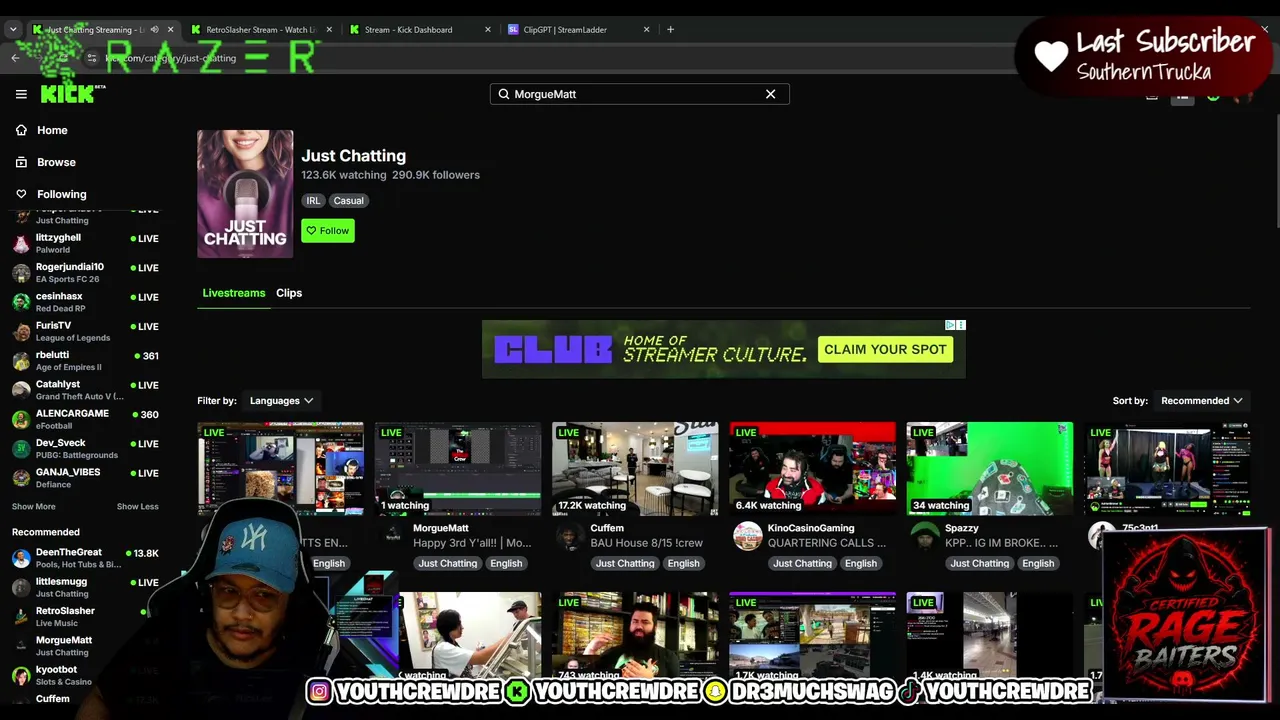Screen dimensions: 1280x720
Task: Click the cesinhasx channel avatar
Action: coord(21,302)
